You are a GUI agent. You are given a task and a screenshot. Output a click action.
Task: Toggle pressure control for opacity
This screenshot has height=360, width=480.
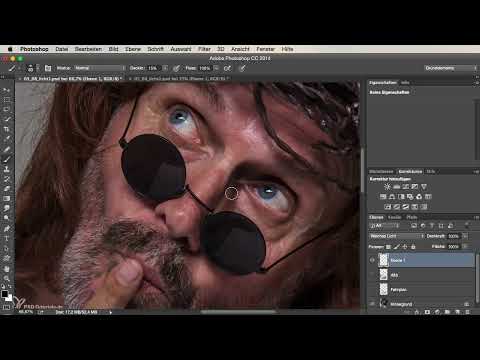176,68
